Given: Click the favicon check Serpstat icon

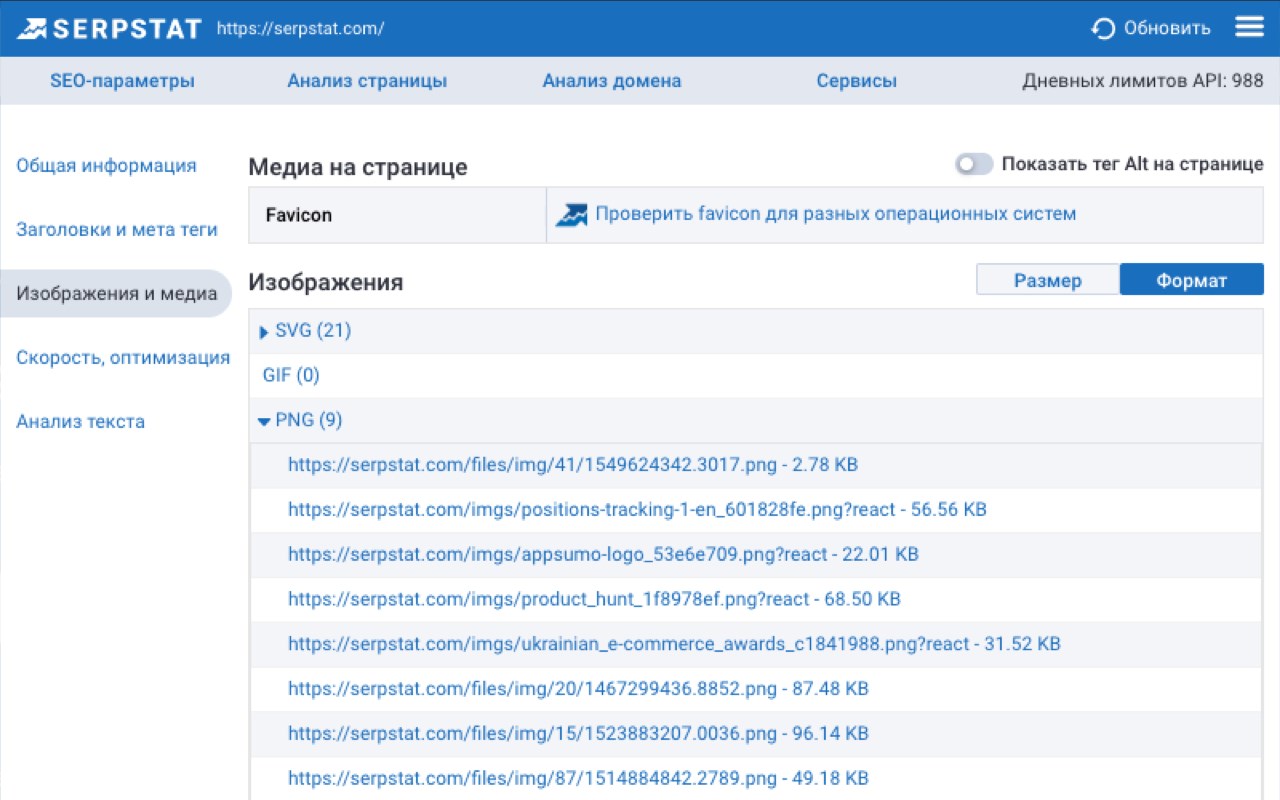Looking at the screenshot, I should (x=572, y=214).
